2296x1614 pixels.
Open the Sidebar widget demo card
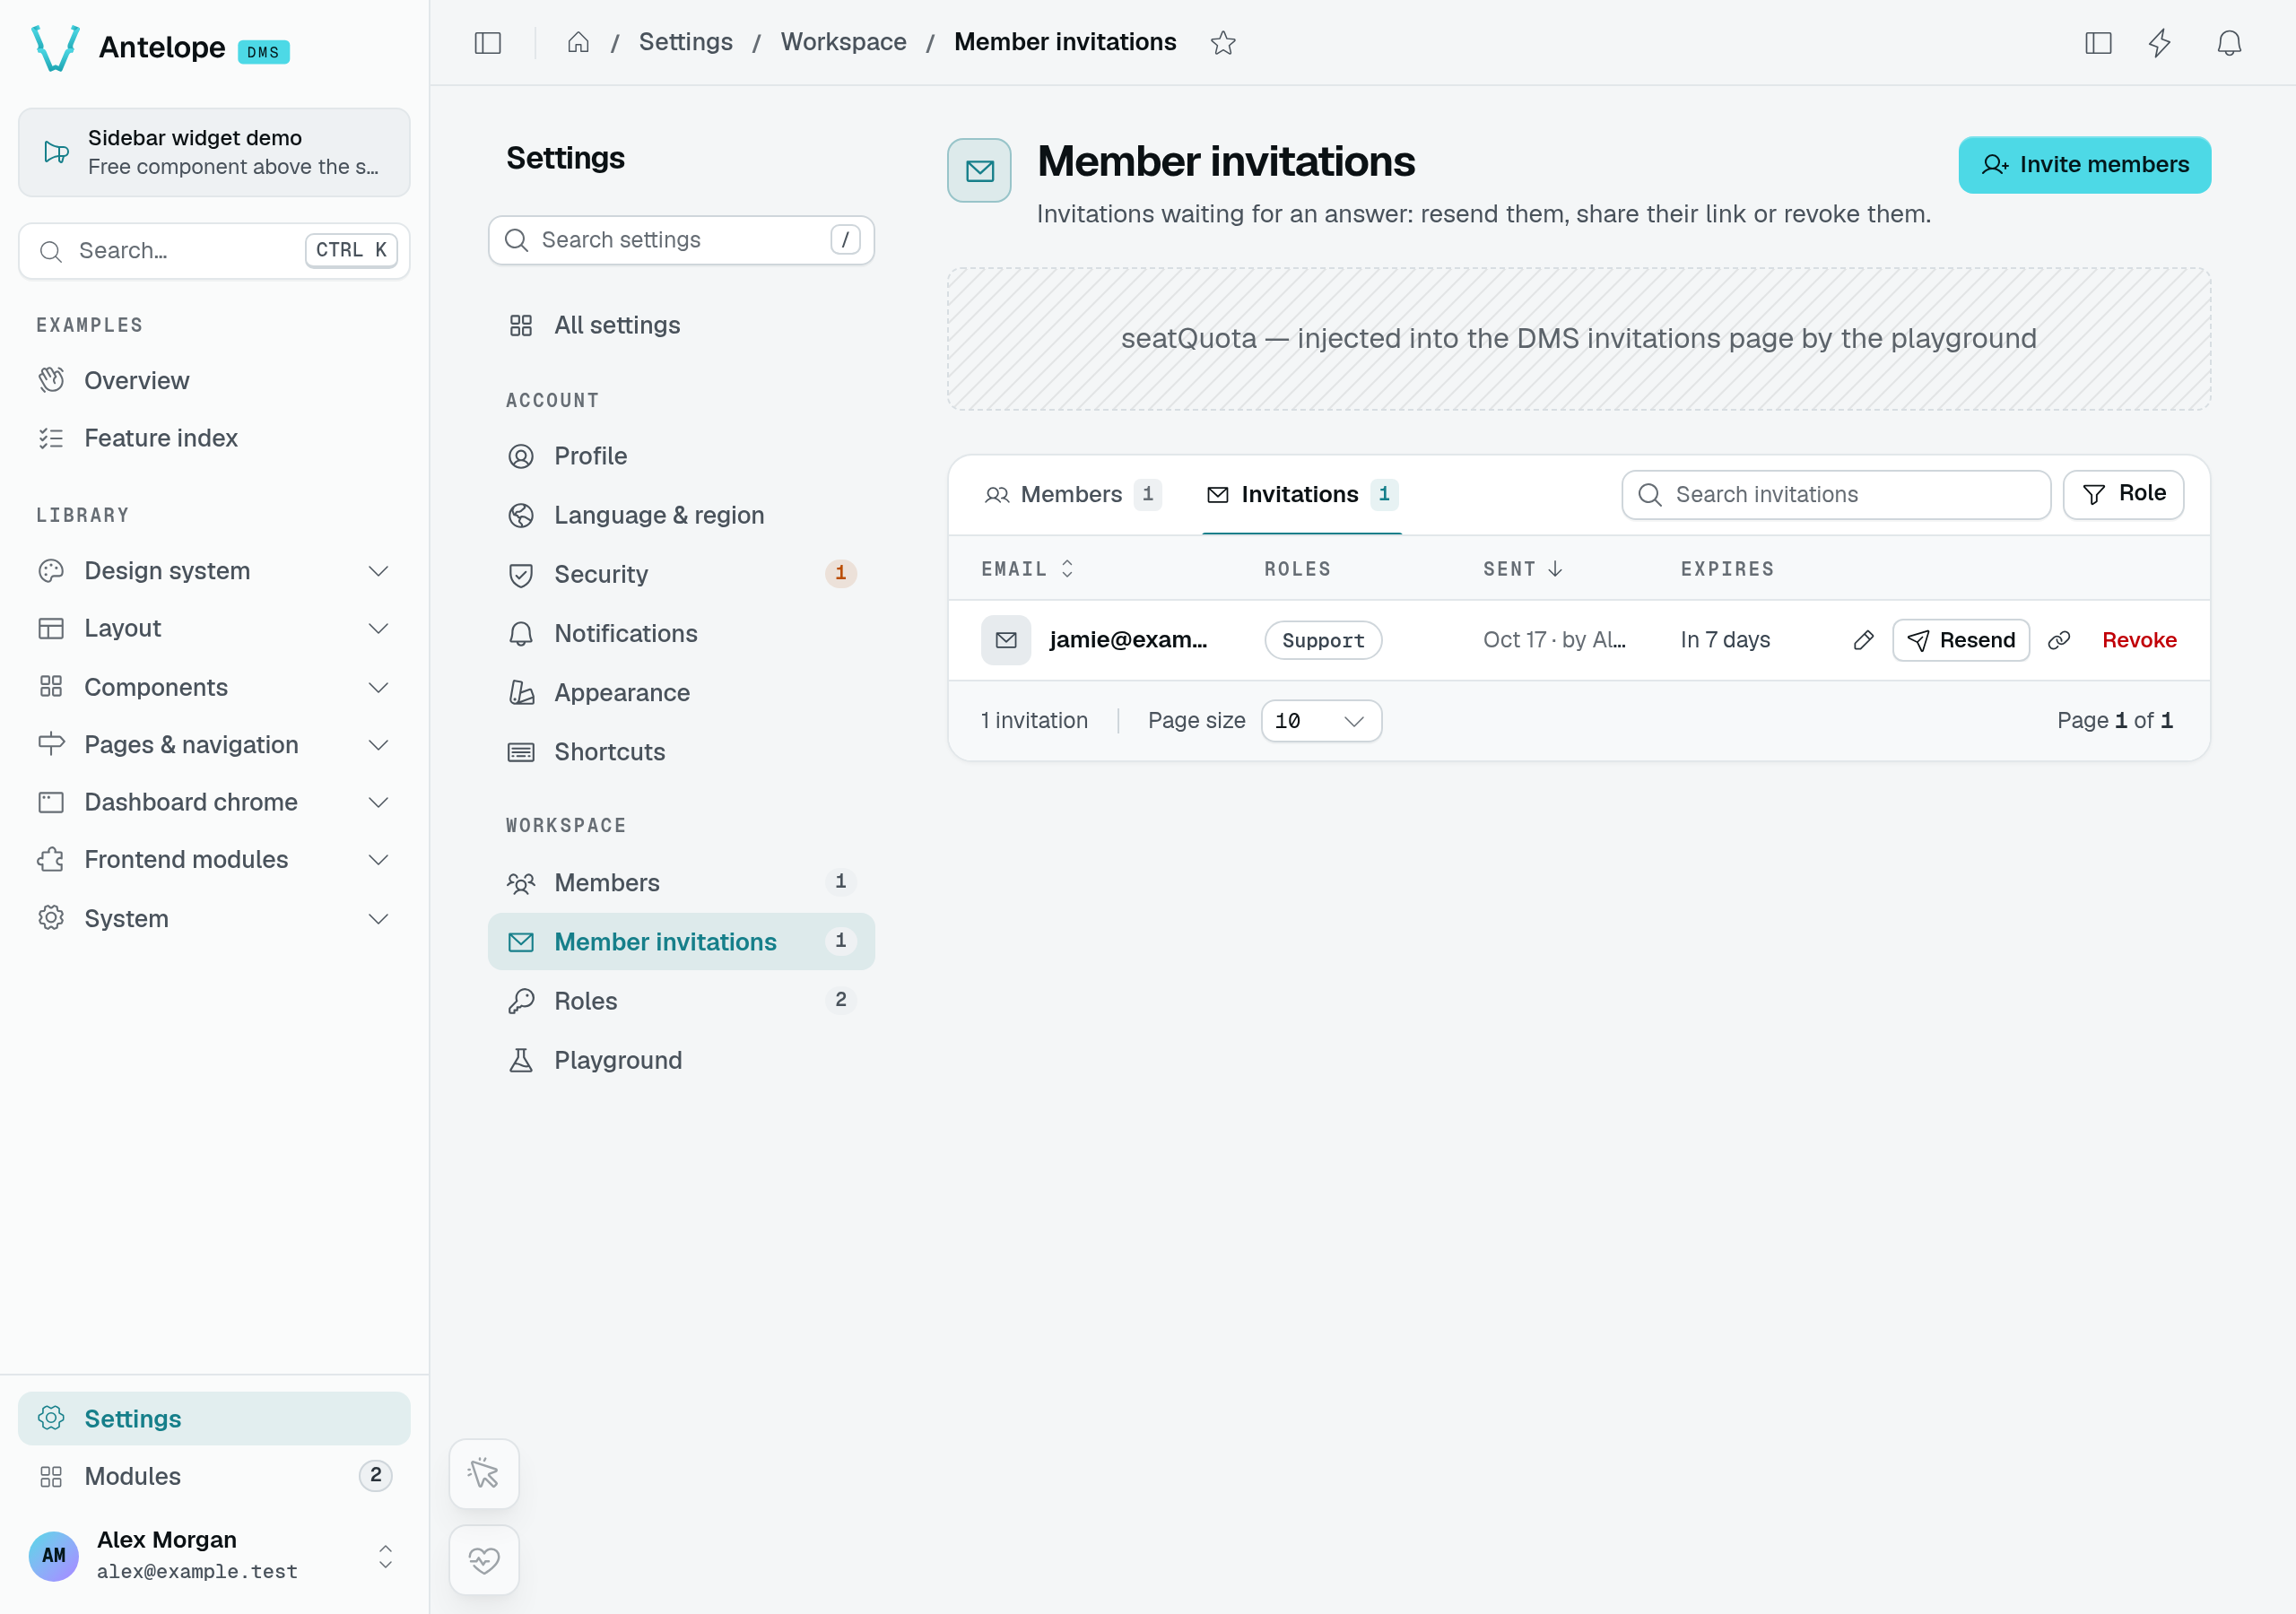click(x=214, y=152)
